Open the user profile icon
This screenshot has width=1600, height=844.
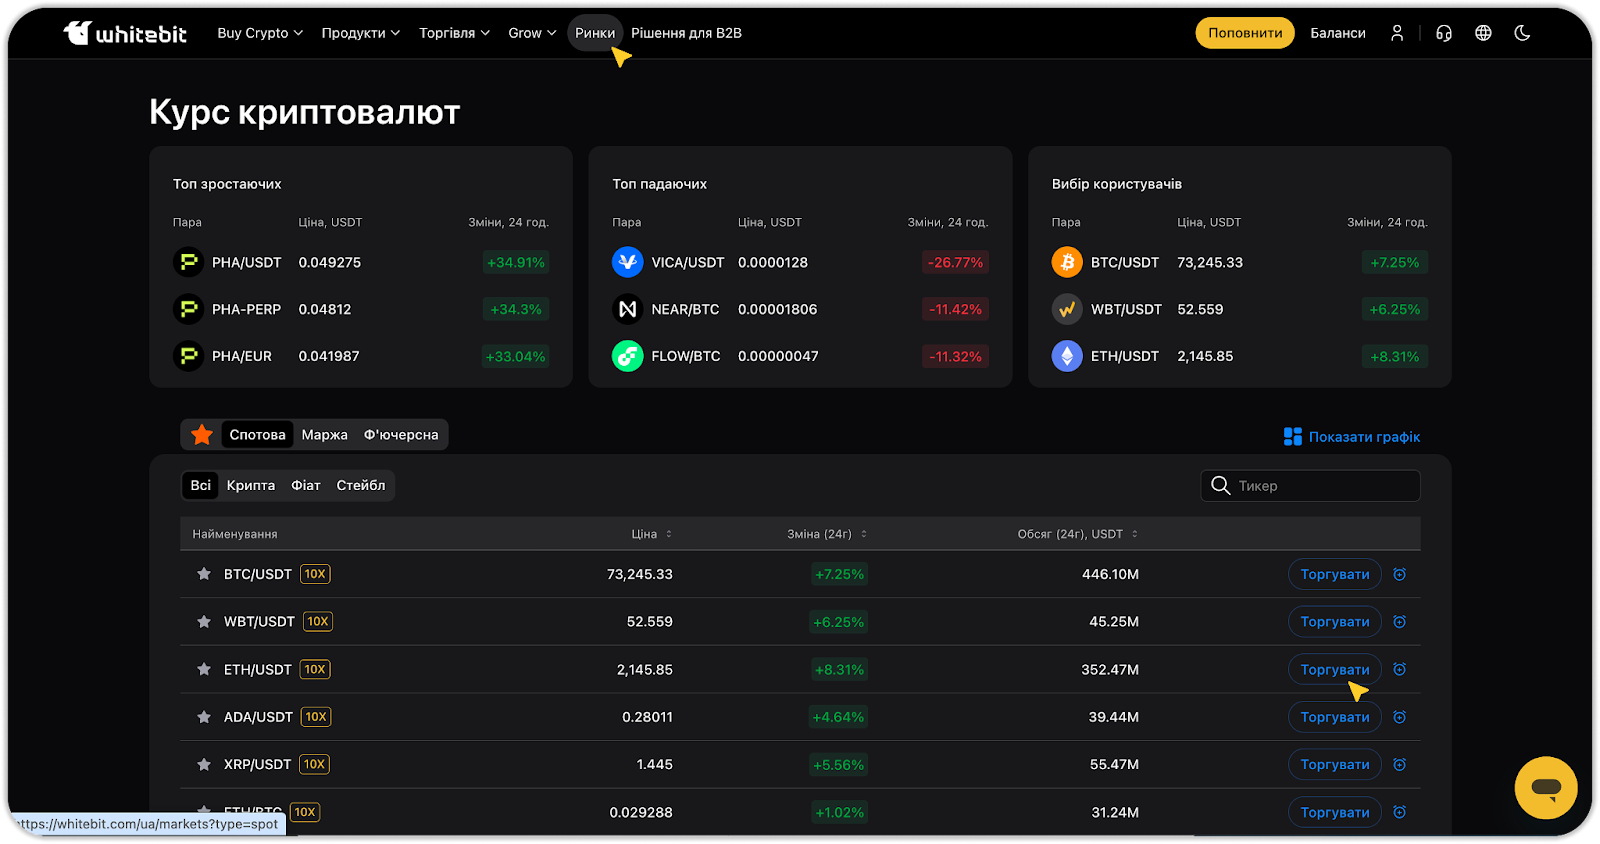click(1397, 33)
